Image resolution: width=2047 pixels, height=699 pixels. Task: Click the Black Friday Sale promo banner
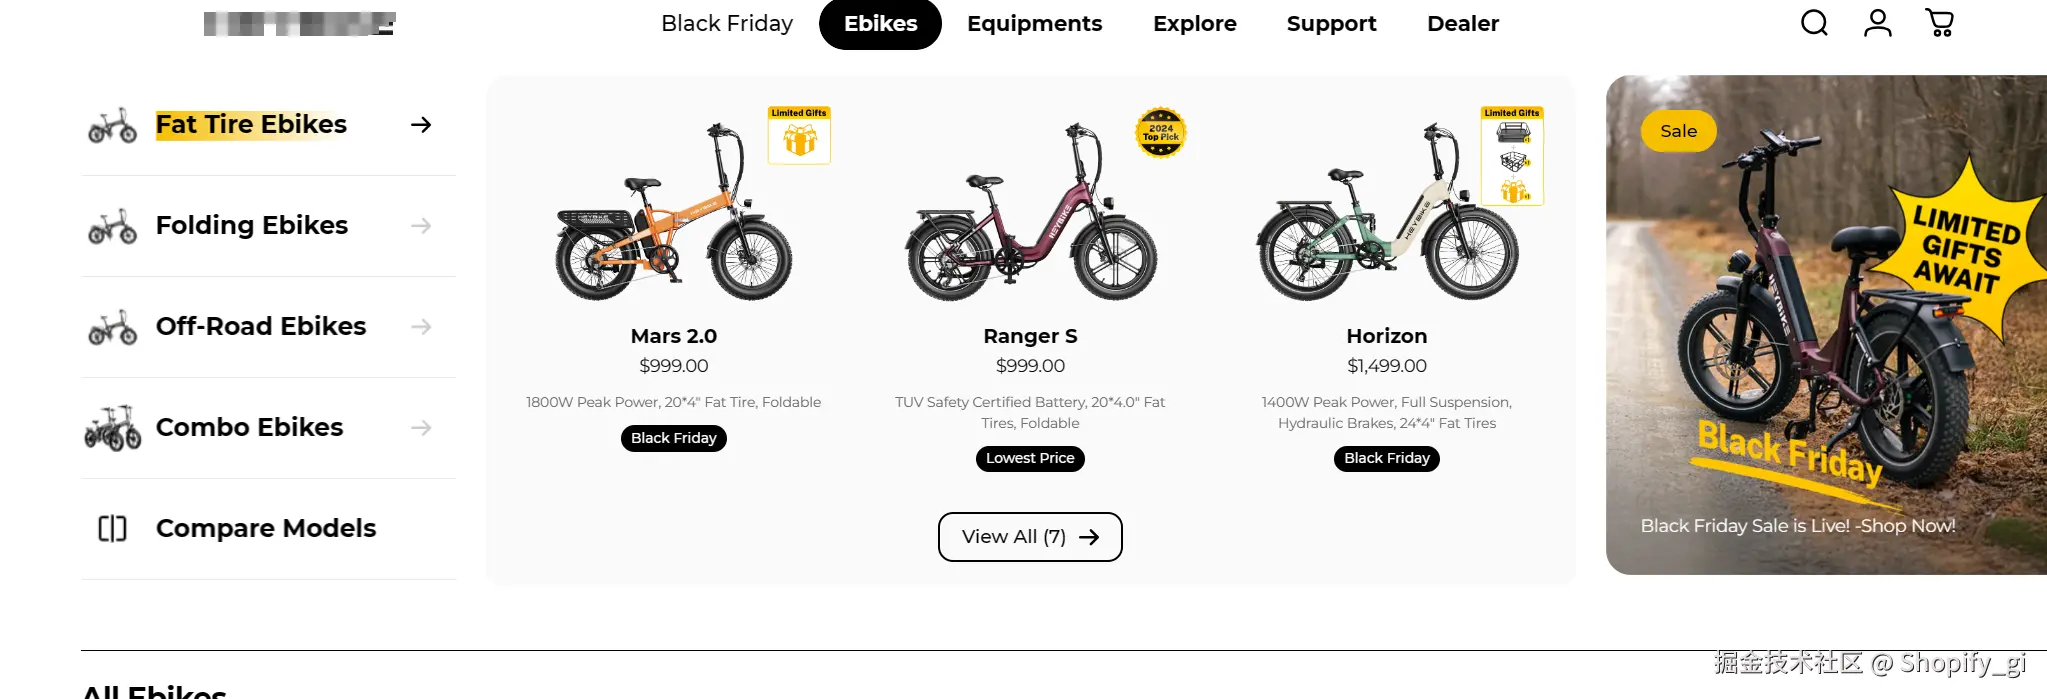(1825, 325)
